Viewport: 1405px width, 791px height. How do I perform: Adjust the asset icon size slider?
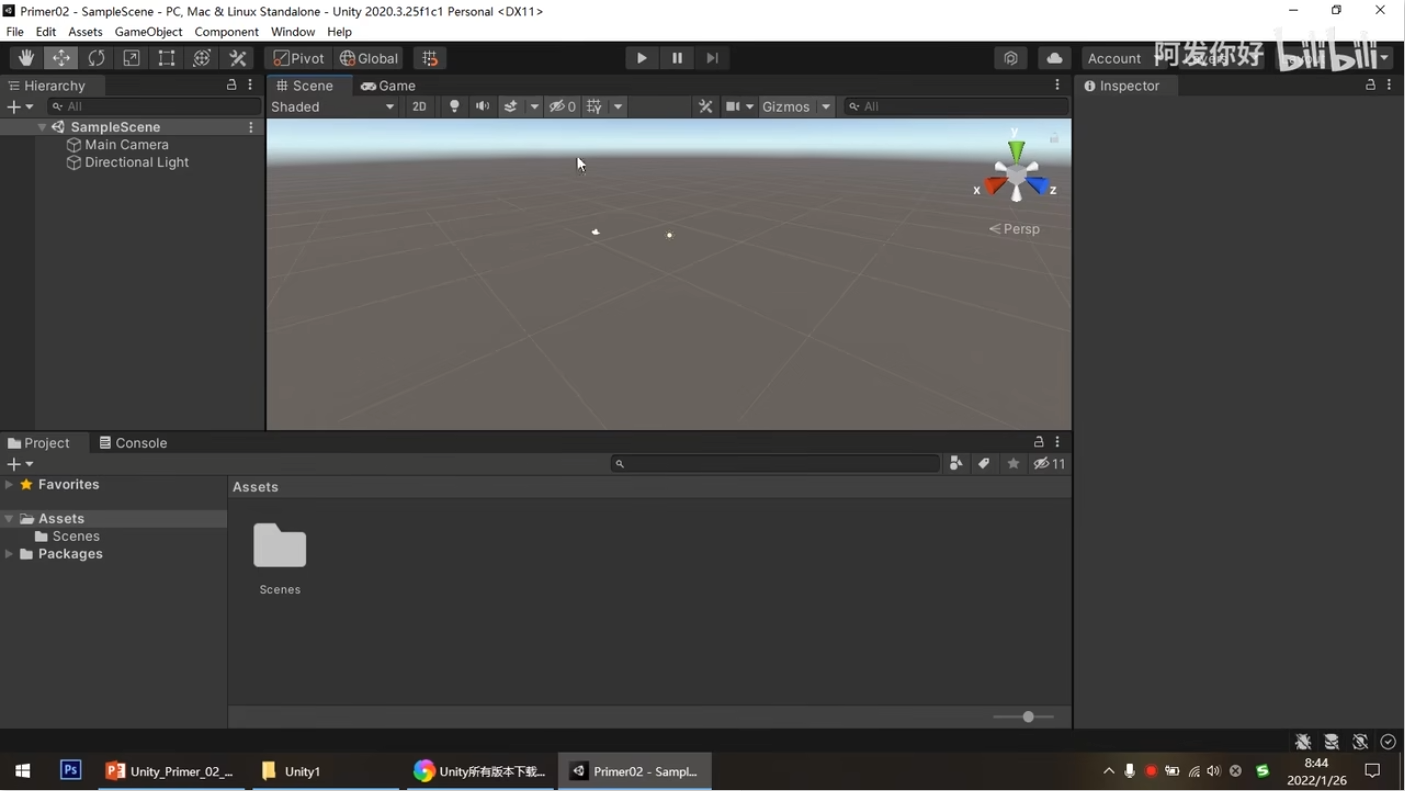[x=1023, y=717]
